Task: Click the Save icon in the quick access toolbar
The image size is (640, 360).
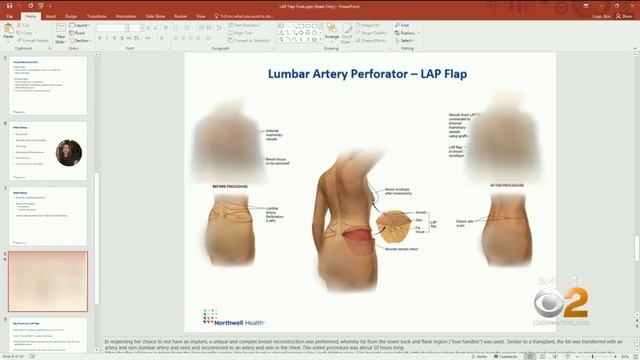Action: tap(9, 6)
